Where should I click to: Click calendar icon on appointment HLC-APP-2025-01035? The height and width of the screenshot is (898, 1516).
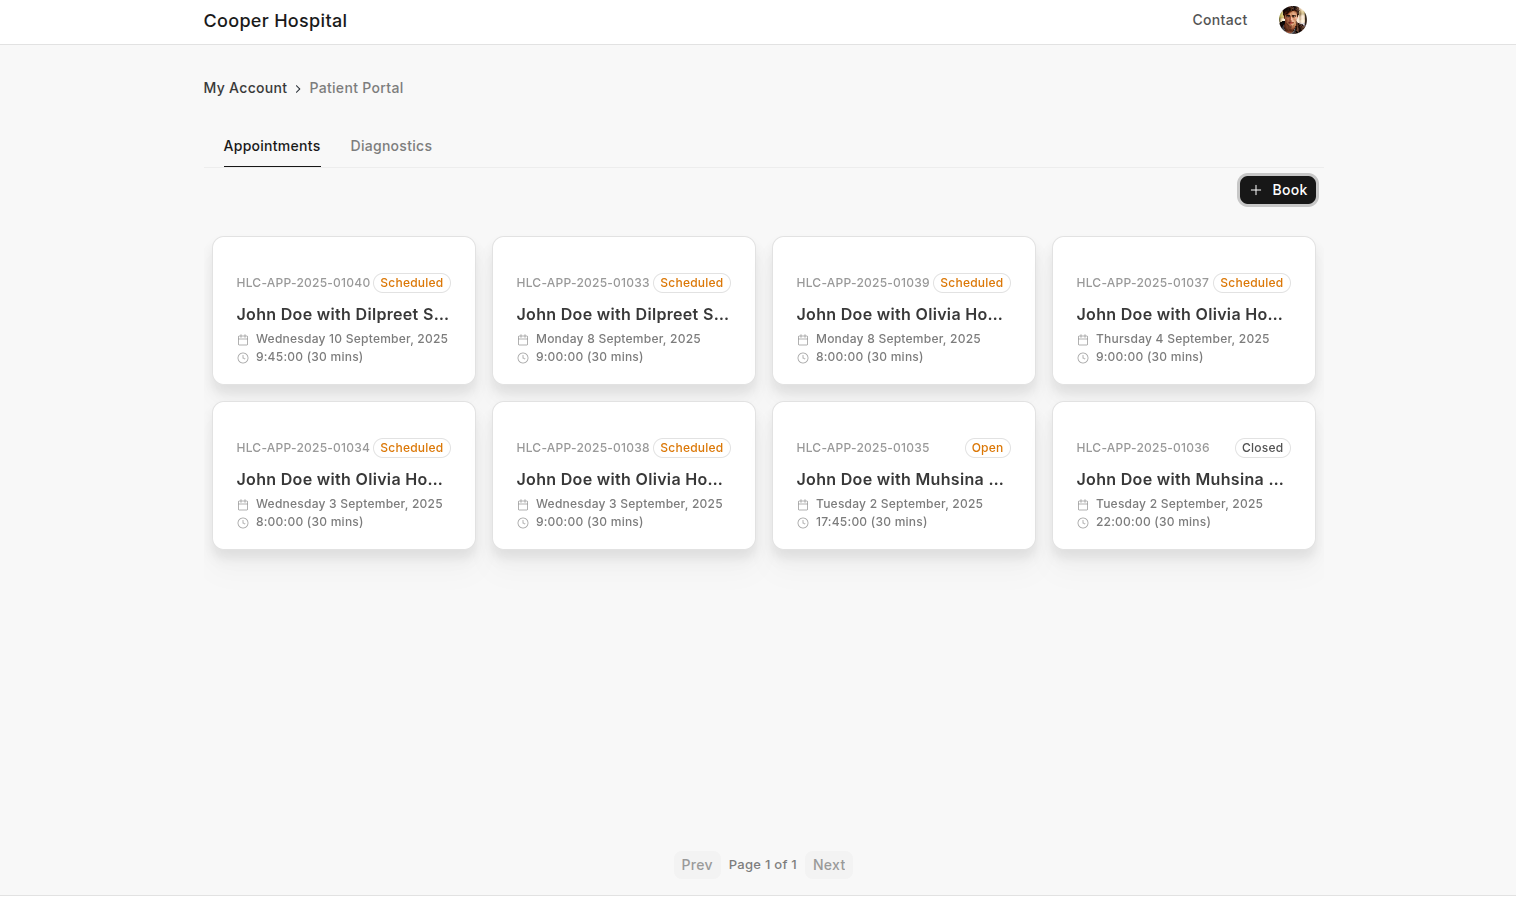coord(803,505)
